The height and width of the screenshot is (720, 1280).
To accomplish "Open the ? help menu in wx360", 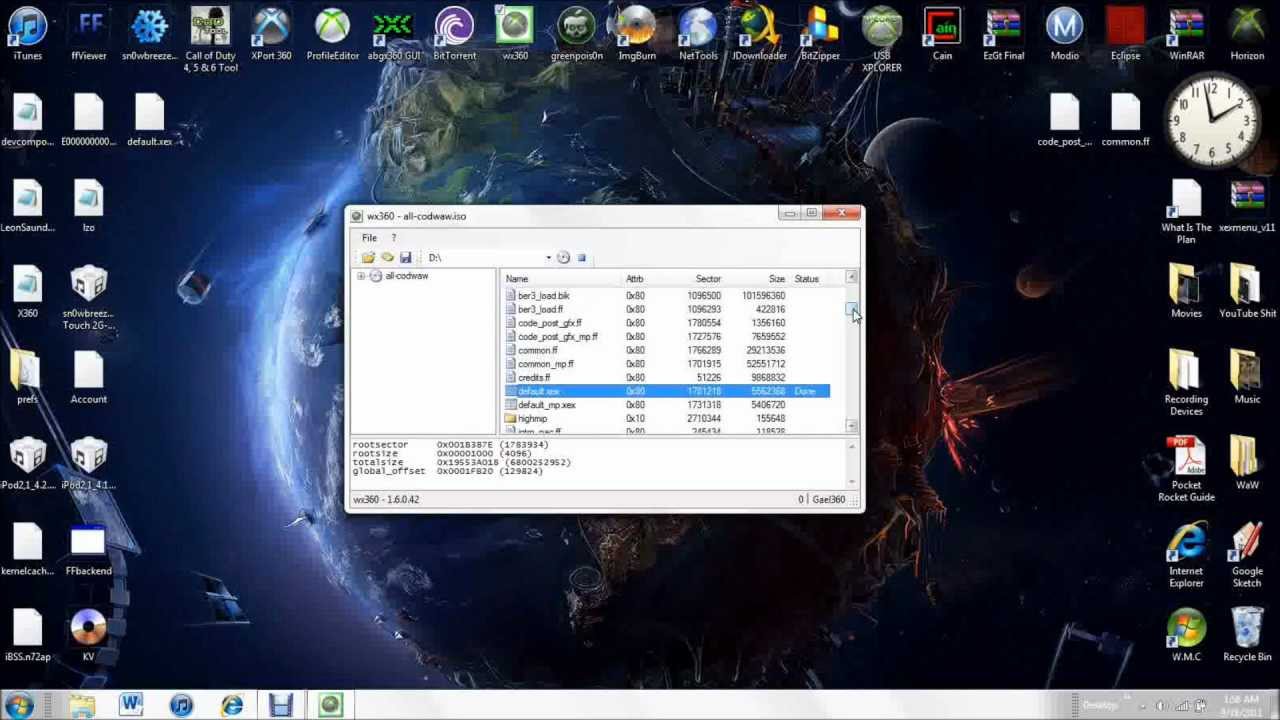I will tap(393, 238).
